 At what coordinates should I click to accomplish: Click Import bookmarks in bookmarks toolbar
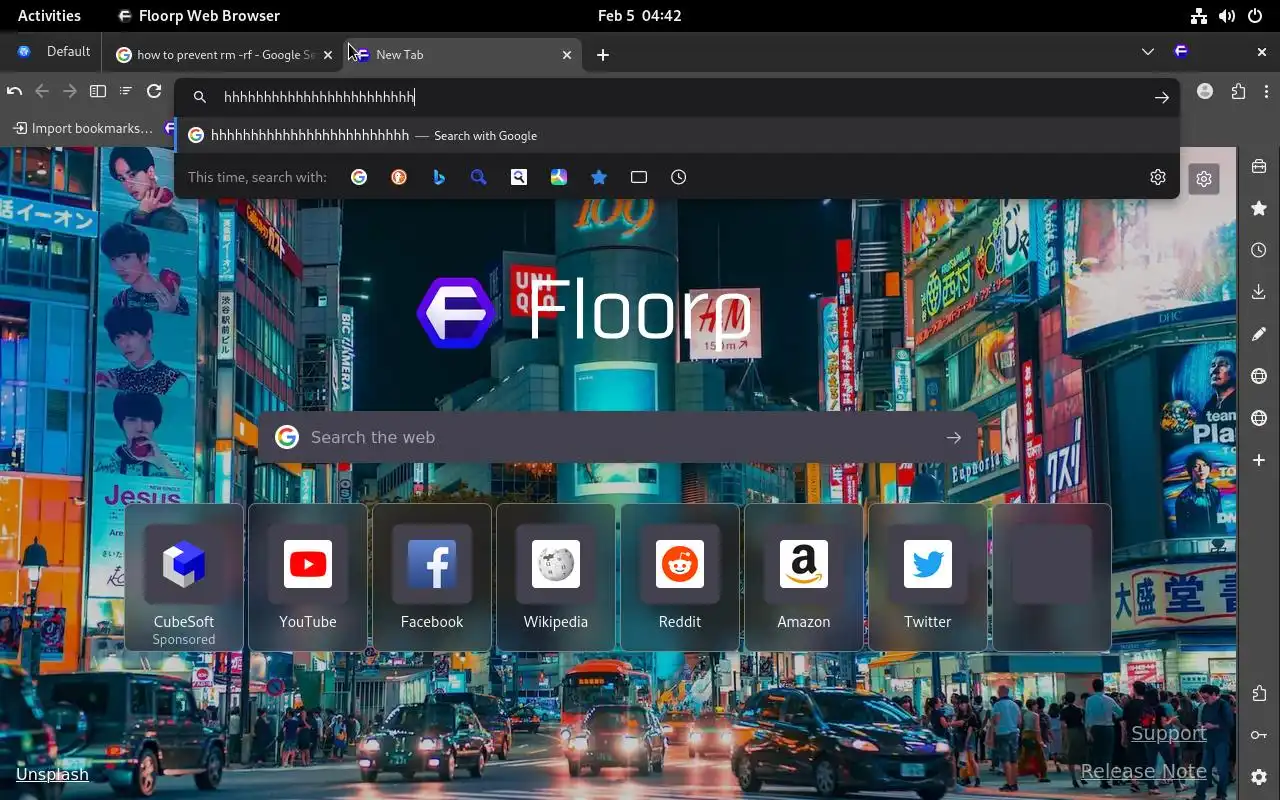tap(83, 128)
